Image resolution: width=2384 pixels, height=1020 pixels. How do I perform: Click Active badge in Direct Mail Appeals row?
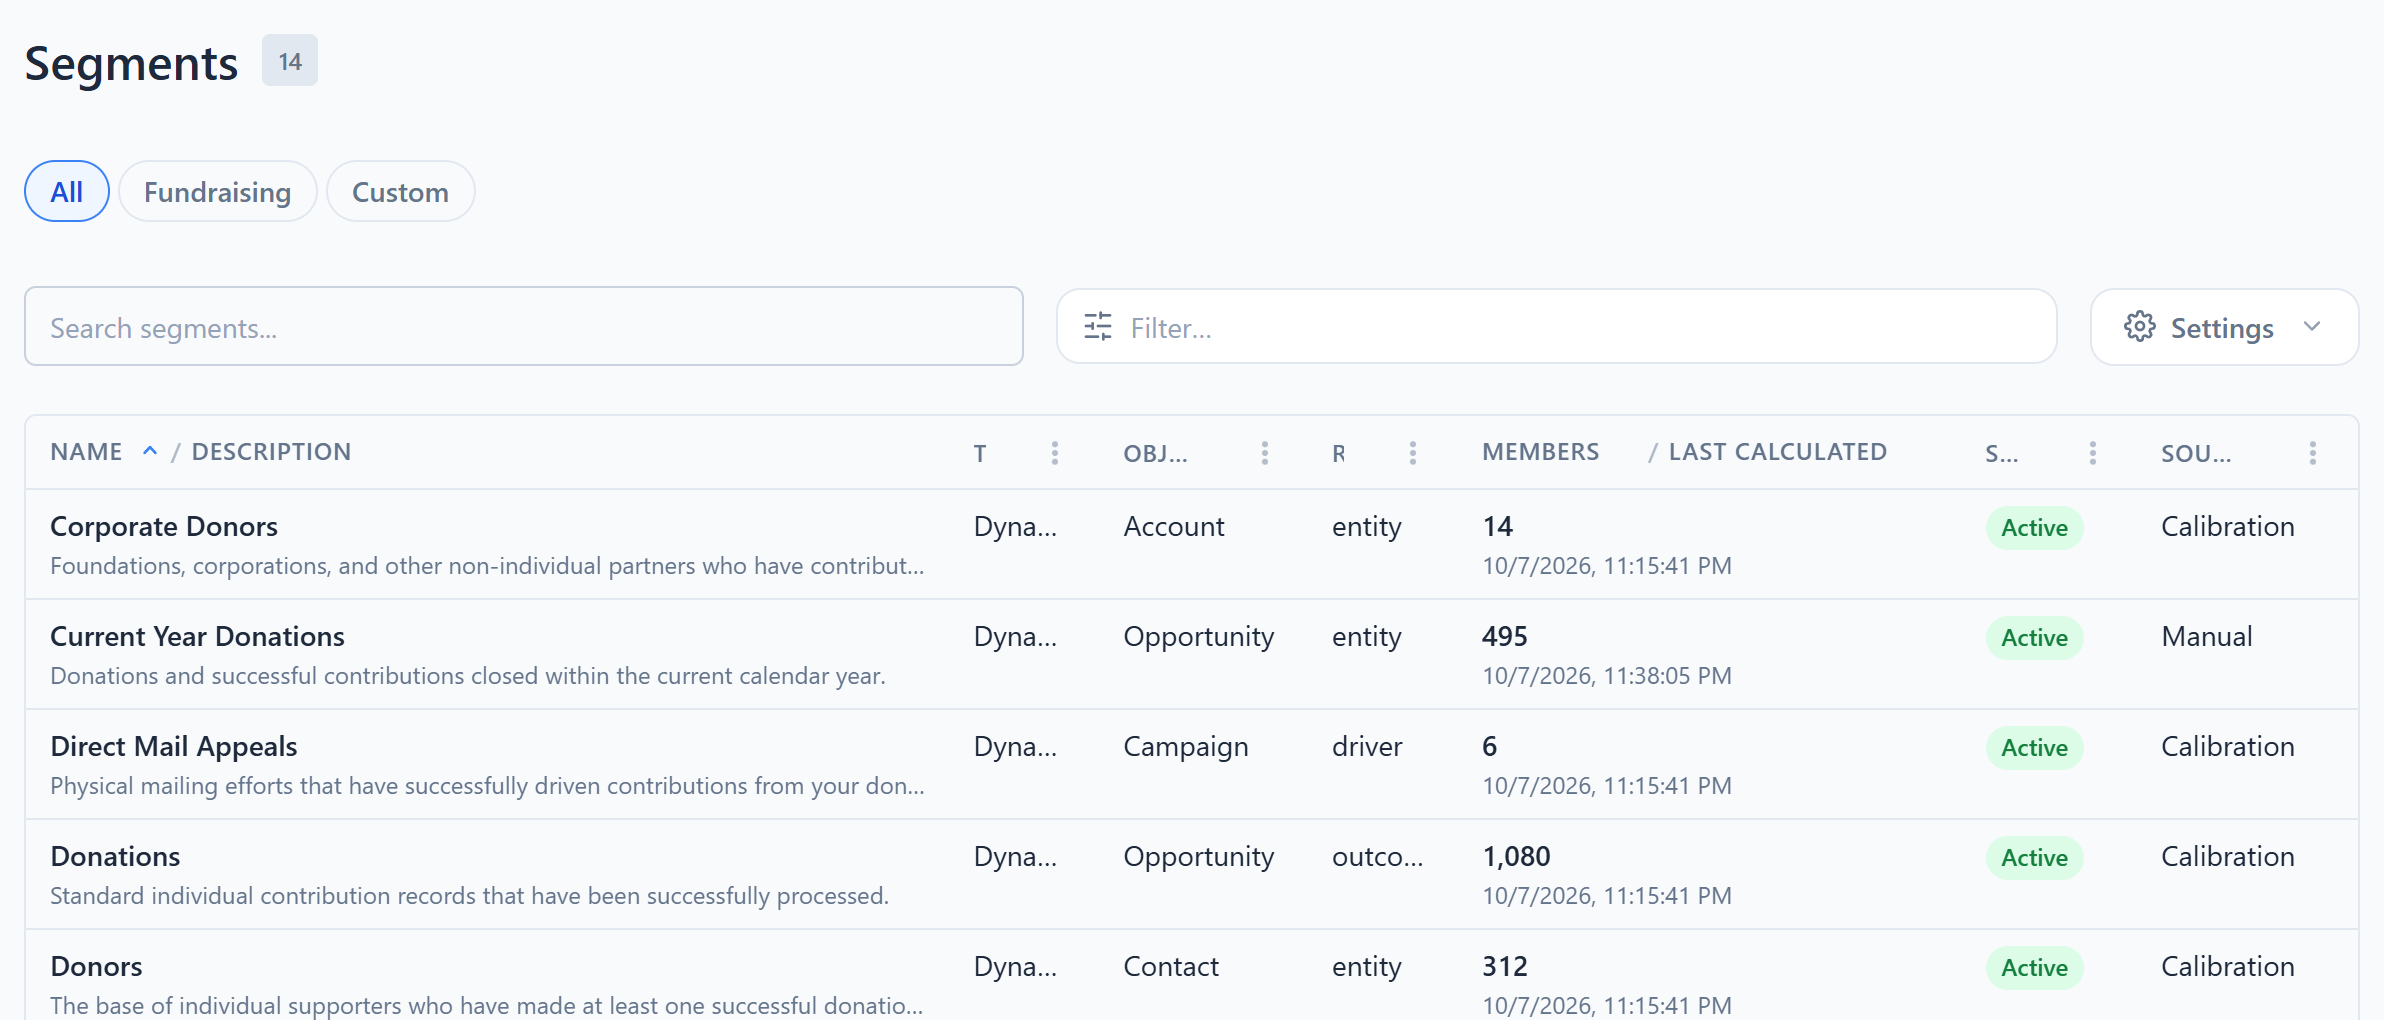tap(2034, 748)
